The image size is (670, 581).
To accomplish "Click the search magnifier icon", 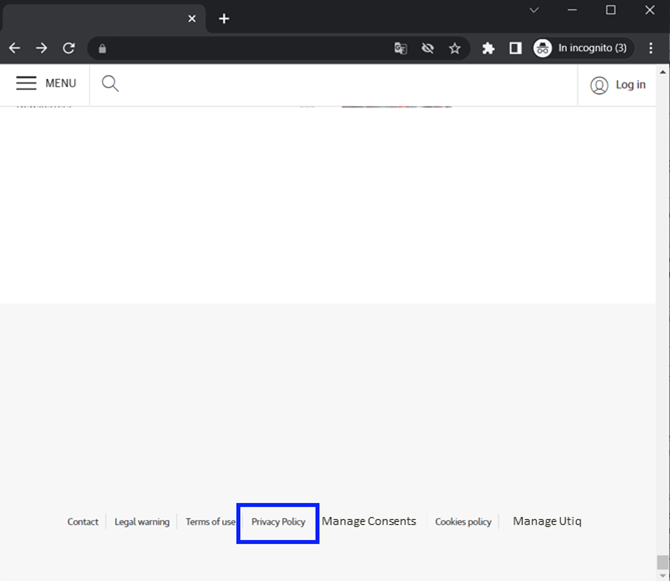I will pos(110,84).
